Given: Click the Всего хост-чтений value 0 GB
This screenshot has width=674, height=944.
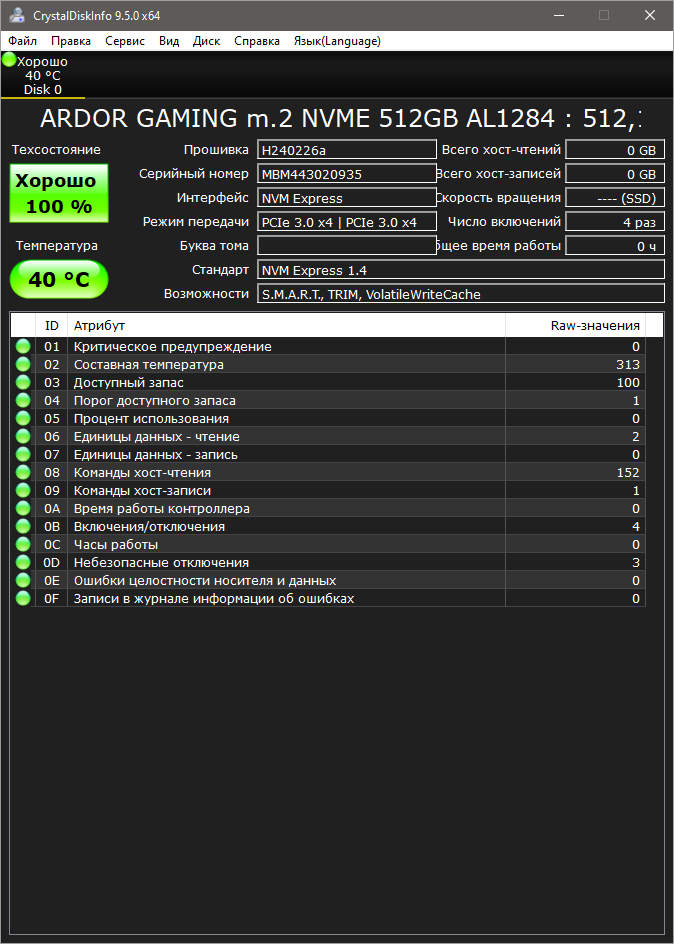Looking at the screenshot, I should (x=615, y=150).
